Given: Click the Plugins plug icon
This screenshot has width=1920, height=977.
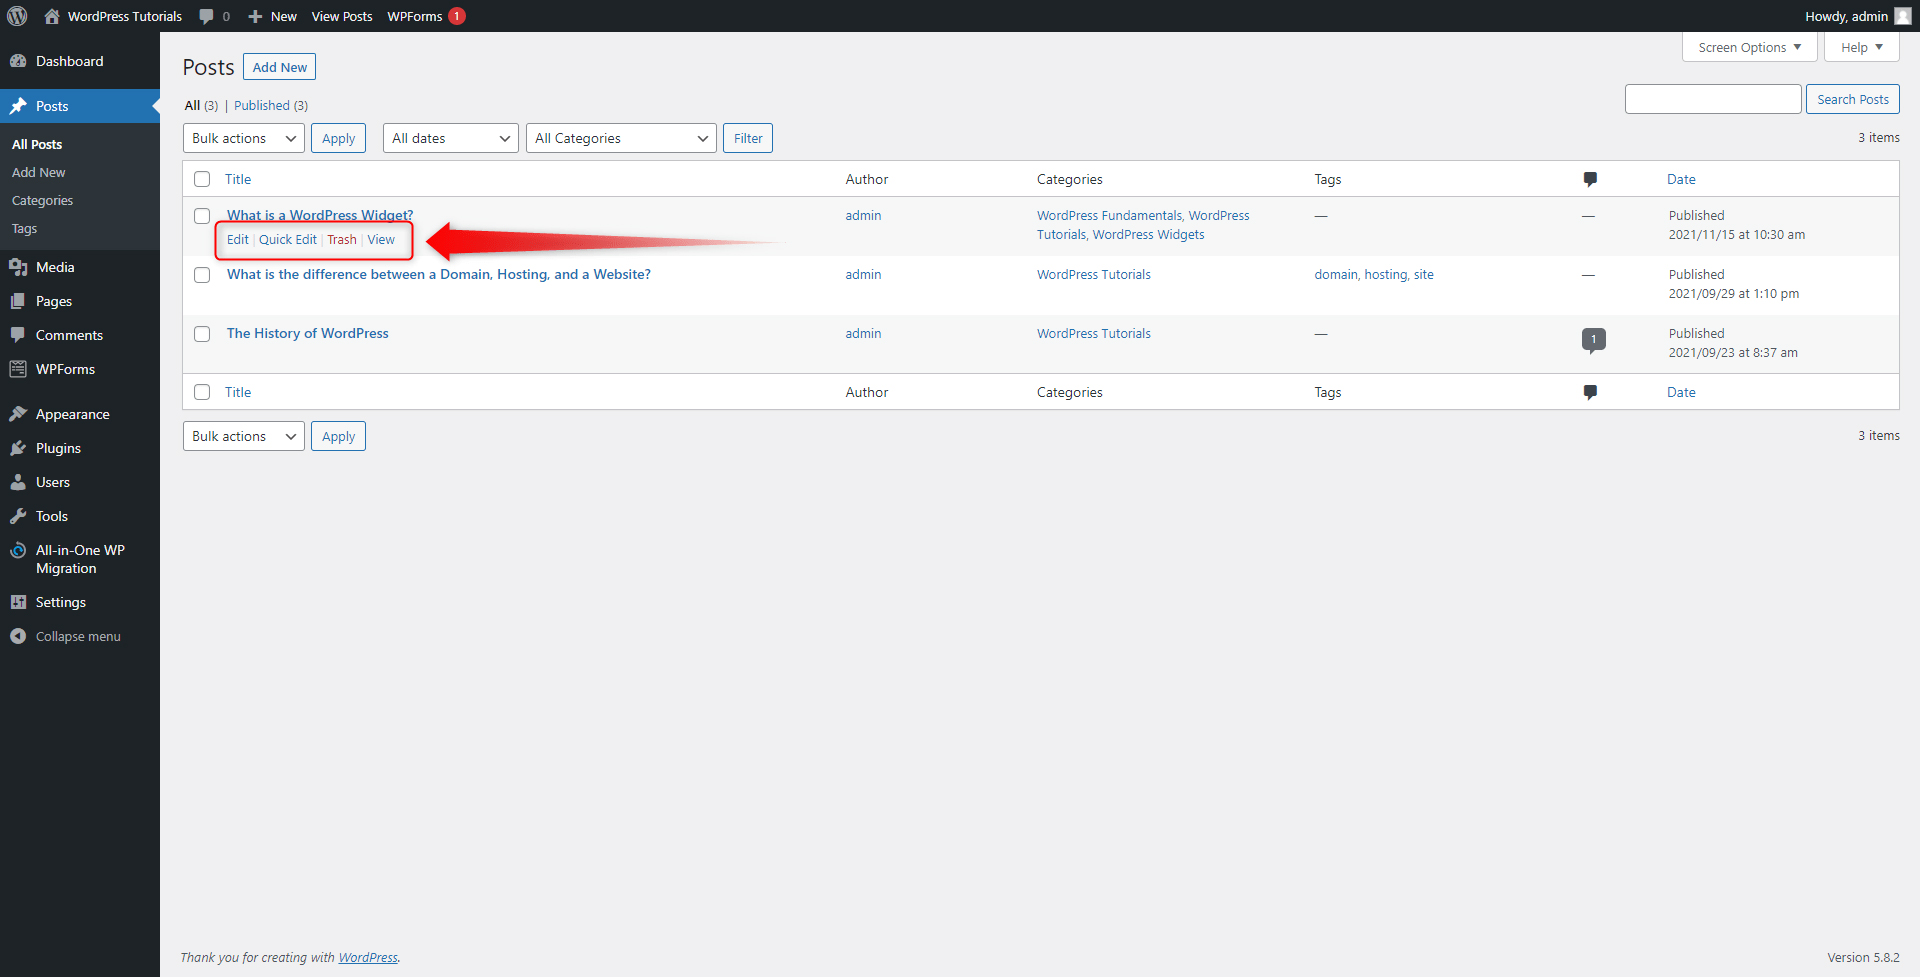Looking at the screenshot, I should click(18, 448).
